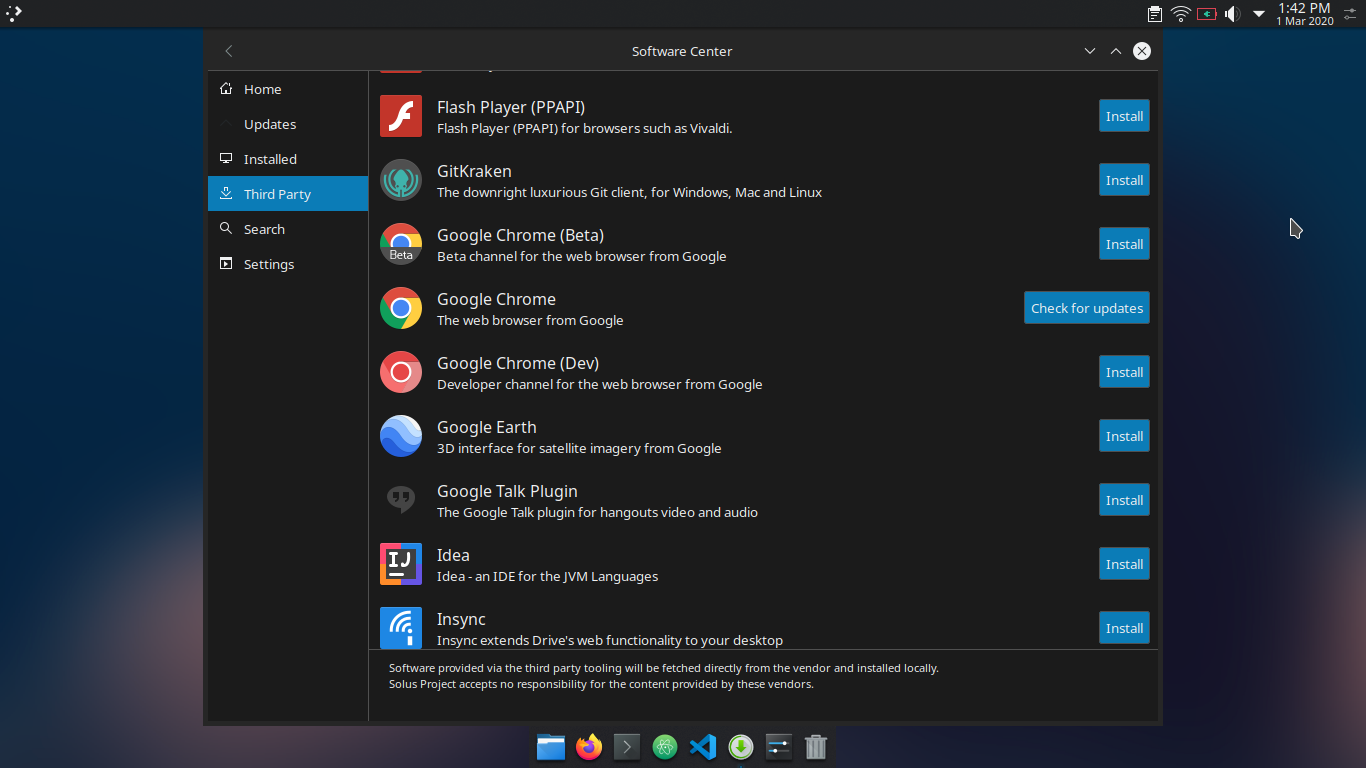
Task: Check for updates for Google Chrome
Action: pos(1087,308)
